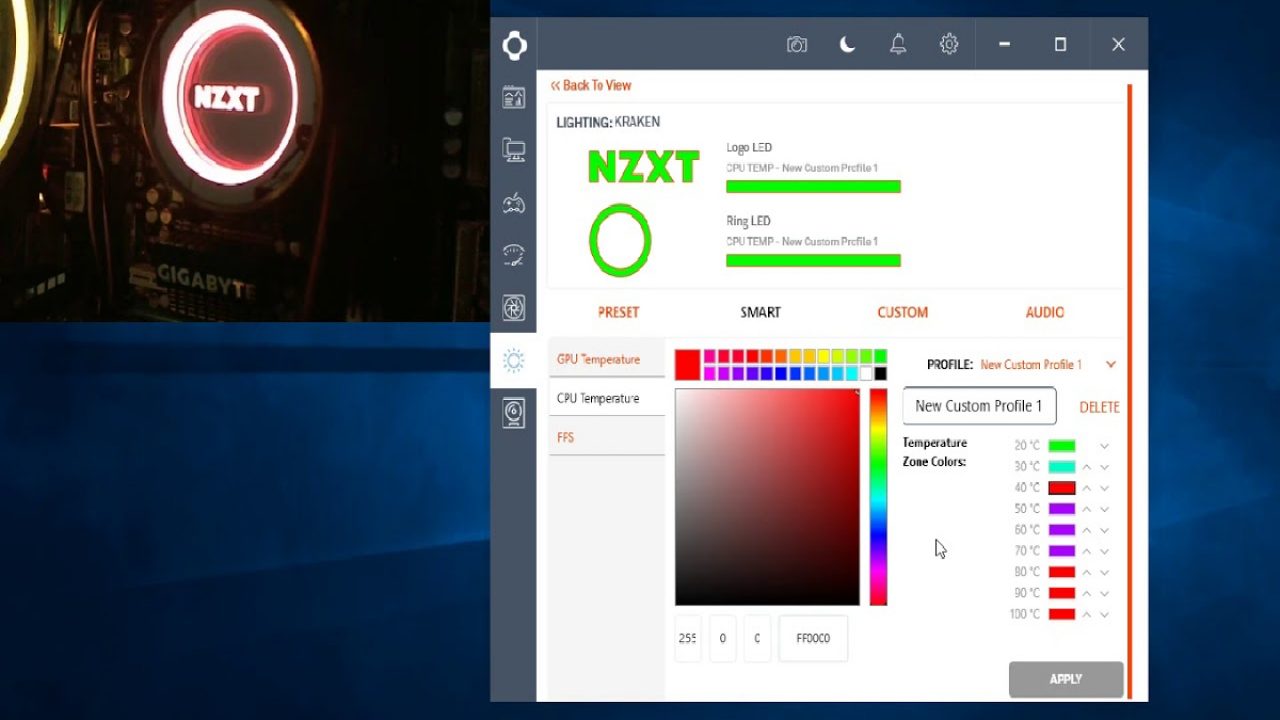
Task: Pick the black palette swatch
Action: tap(880, 374)
